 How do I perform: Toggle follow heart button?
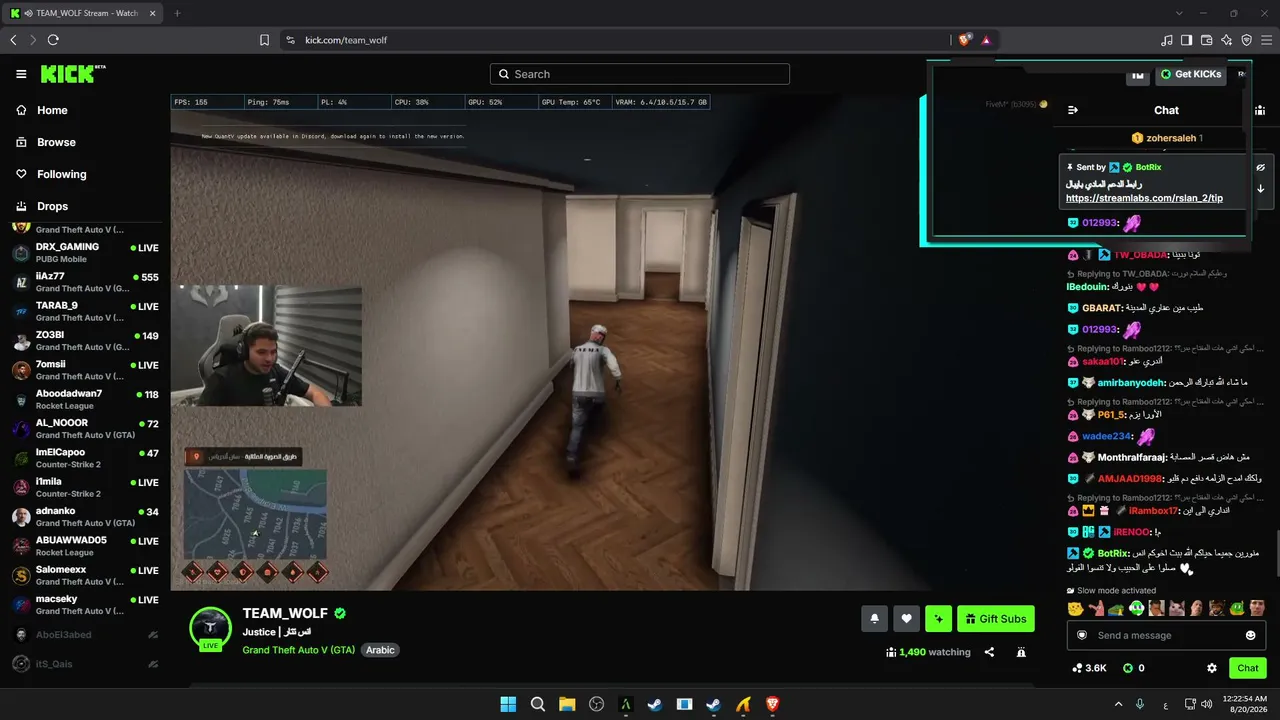click(906, 619)
